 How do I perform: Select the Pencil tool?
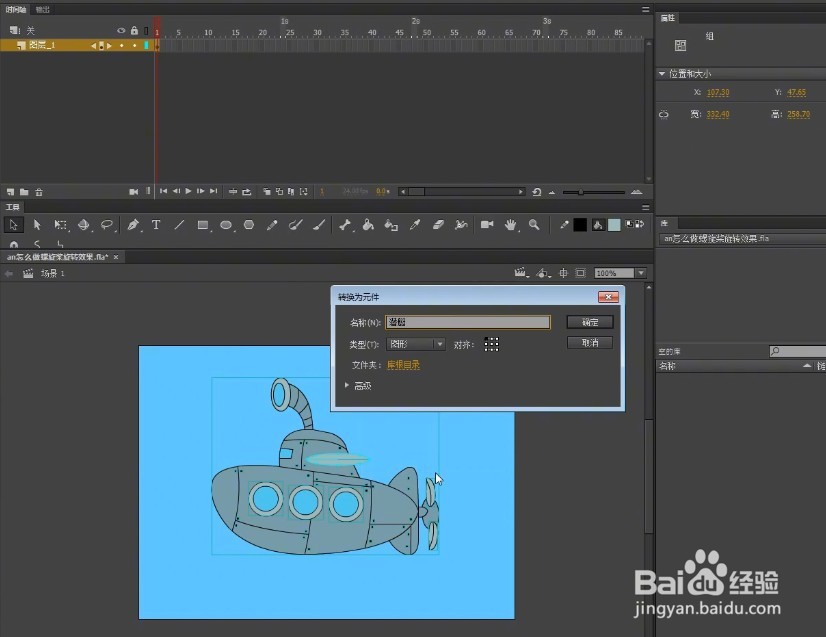pos(272,225)
